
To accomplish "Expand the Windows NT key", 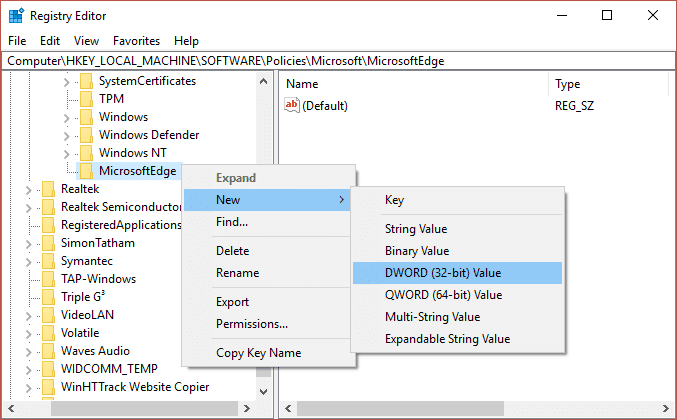I will coord(66,154).
